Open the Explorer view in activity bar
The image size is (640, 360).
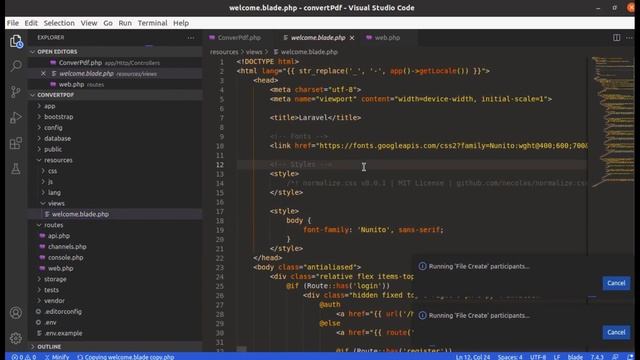(16, 41)
